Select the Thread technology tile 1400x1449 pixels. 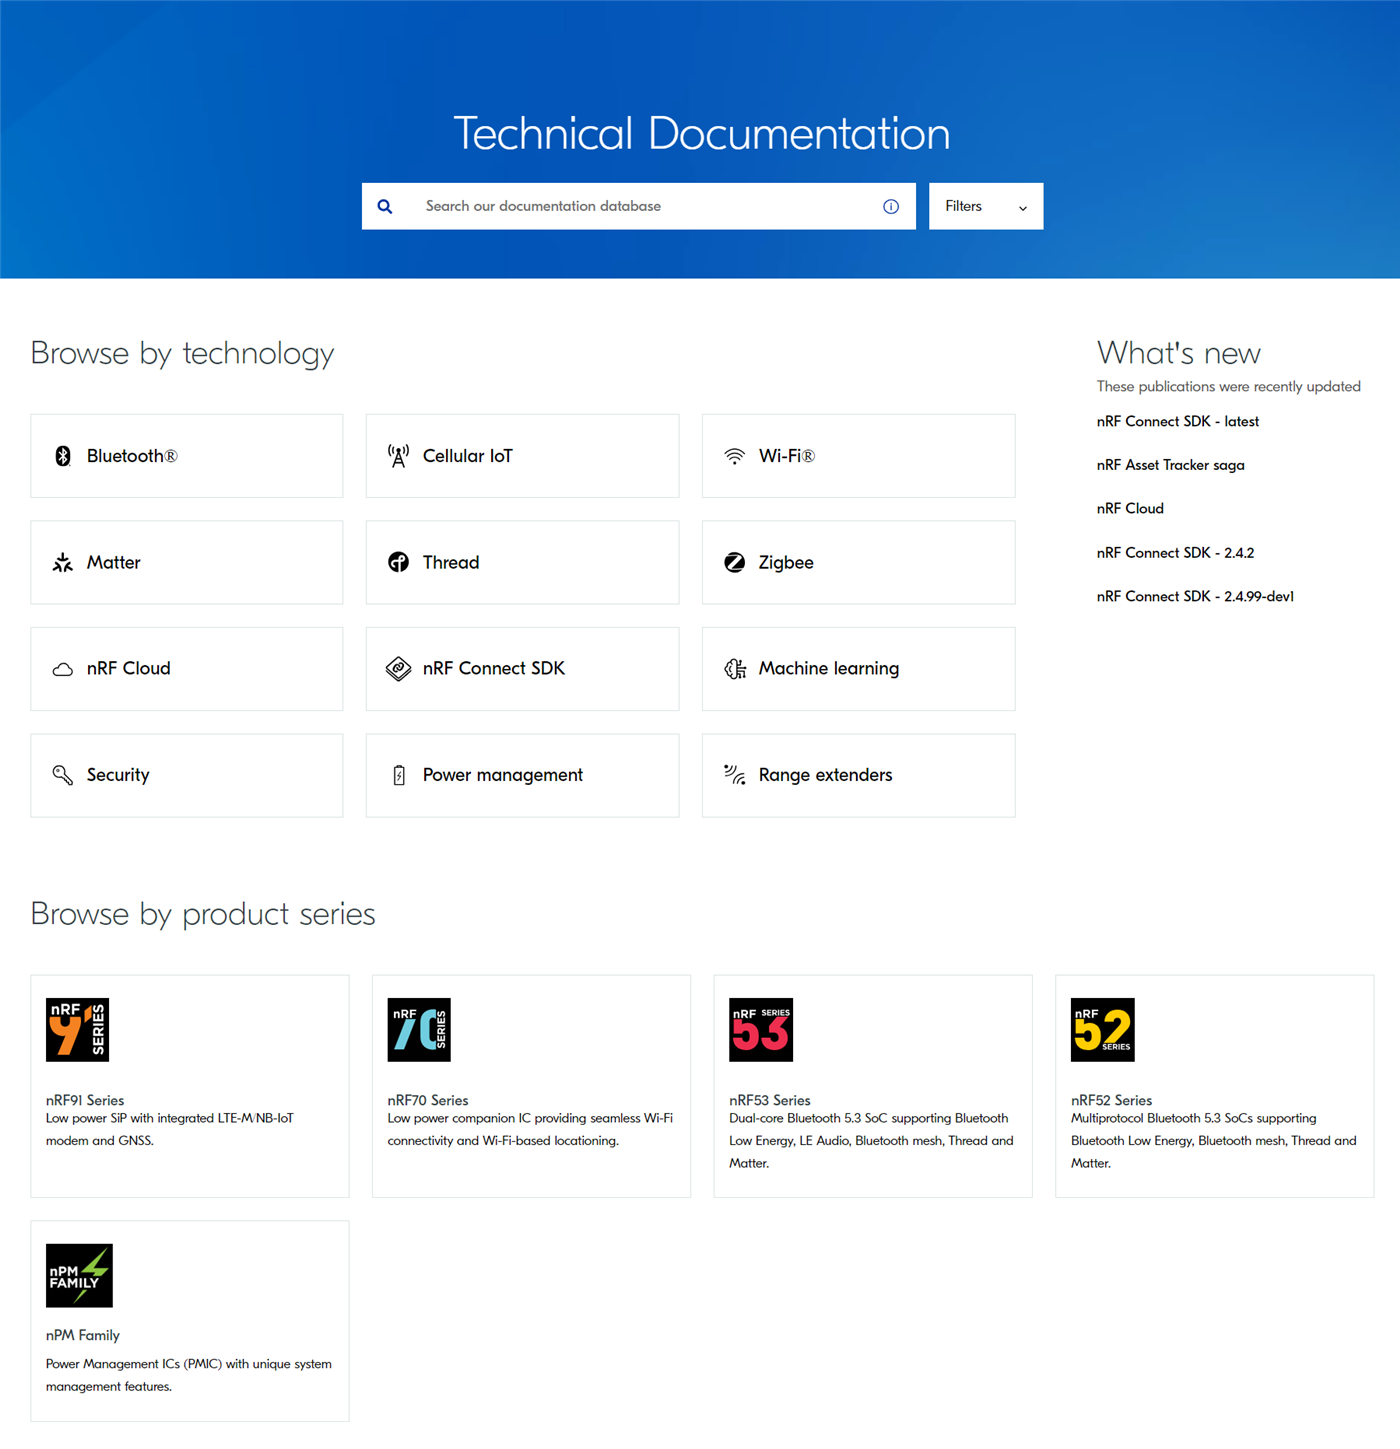click(x=522, y=562)
